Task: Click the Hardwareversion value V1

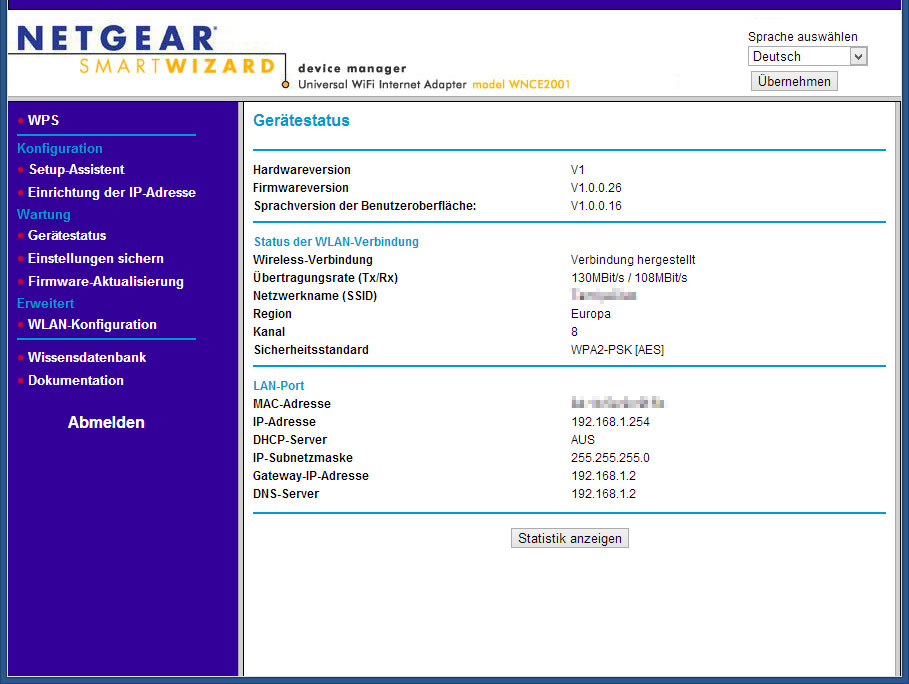Action: click(577, 170)
